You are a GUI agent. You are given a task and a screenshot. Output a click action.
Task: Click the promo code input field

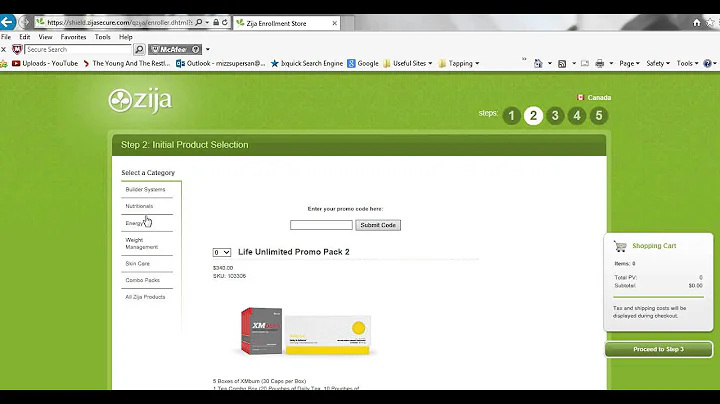(x=321, y=225)
